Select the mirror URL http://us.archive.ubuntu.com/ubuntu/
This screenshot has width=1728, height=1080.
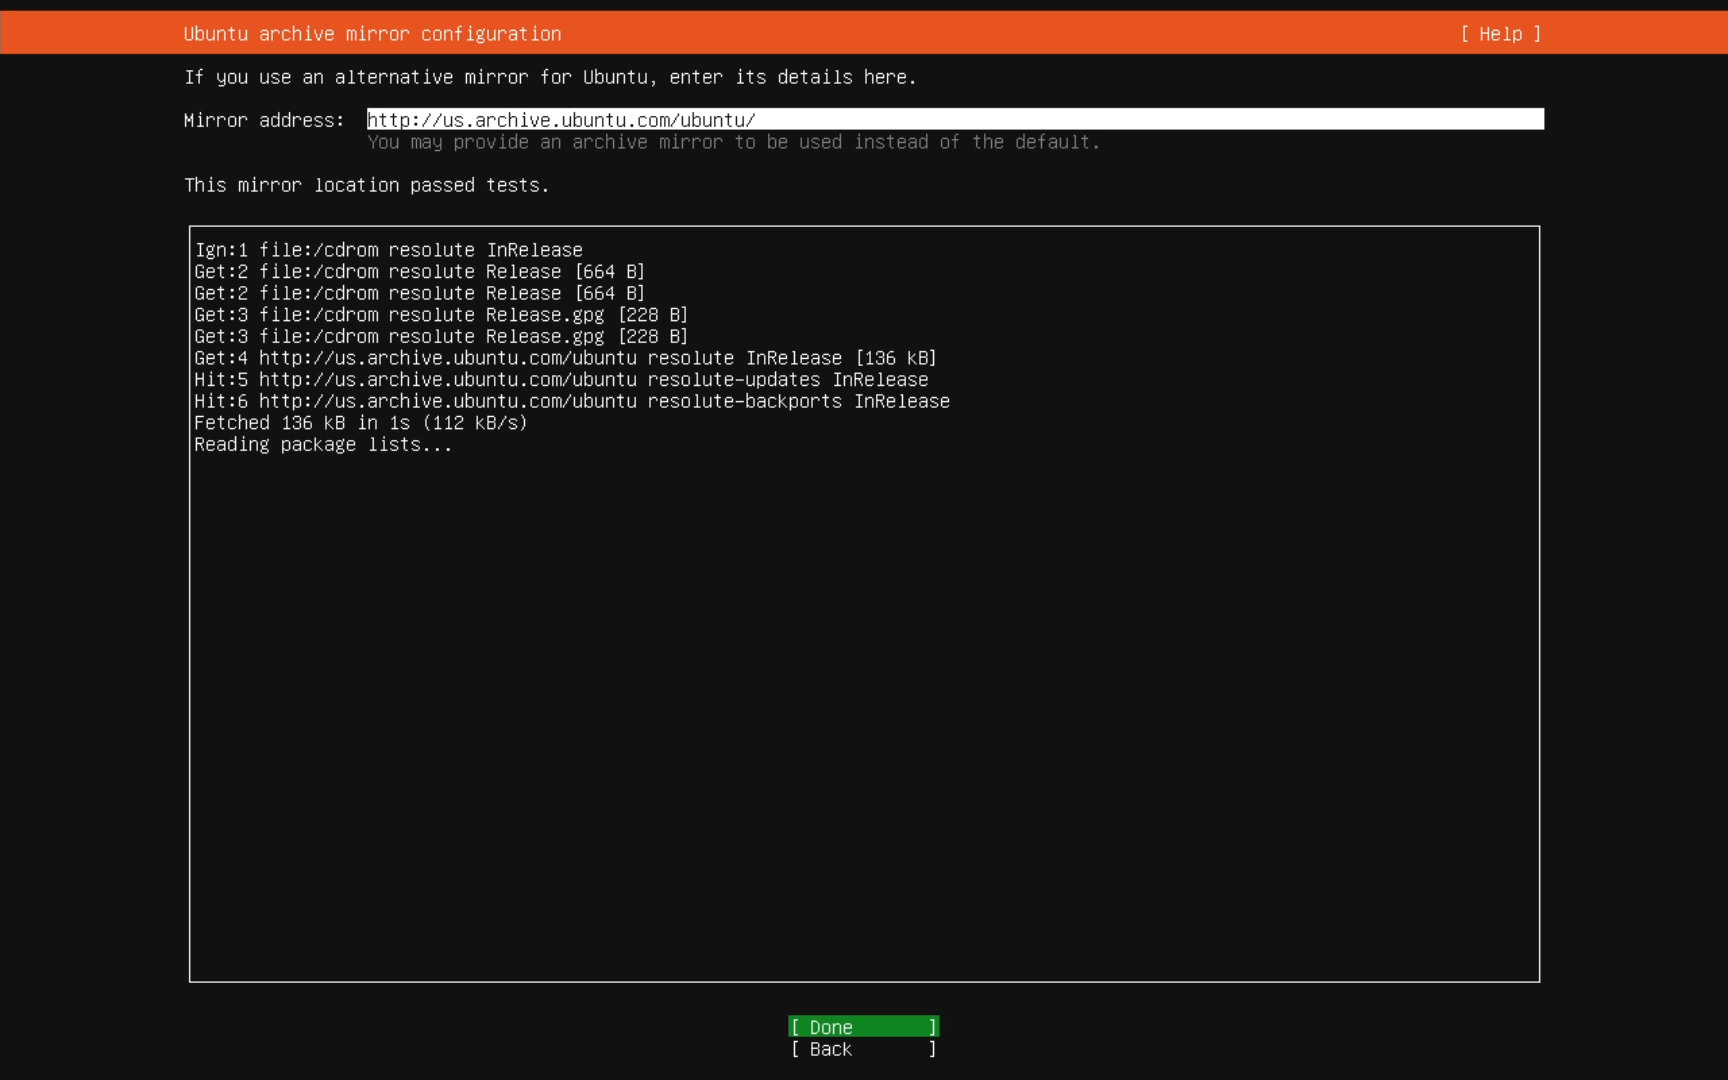(561, 119)
